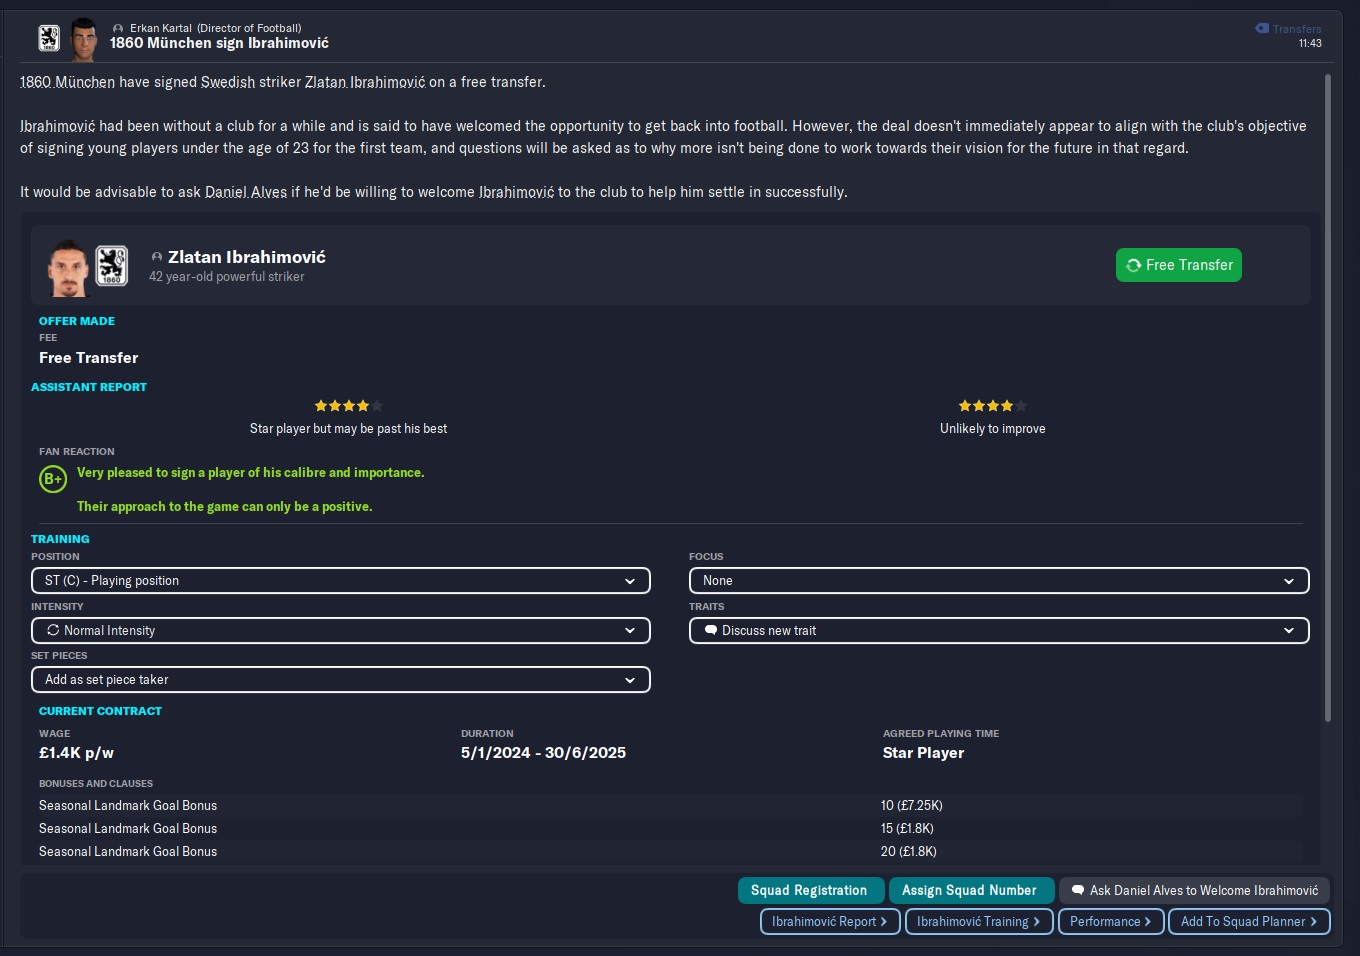Click the Transfers tag icon at top right
The height and width of the screenshot is (956, 1360).
click(x=1262, y=29)
